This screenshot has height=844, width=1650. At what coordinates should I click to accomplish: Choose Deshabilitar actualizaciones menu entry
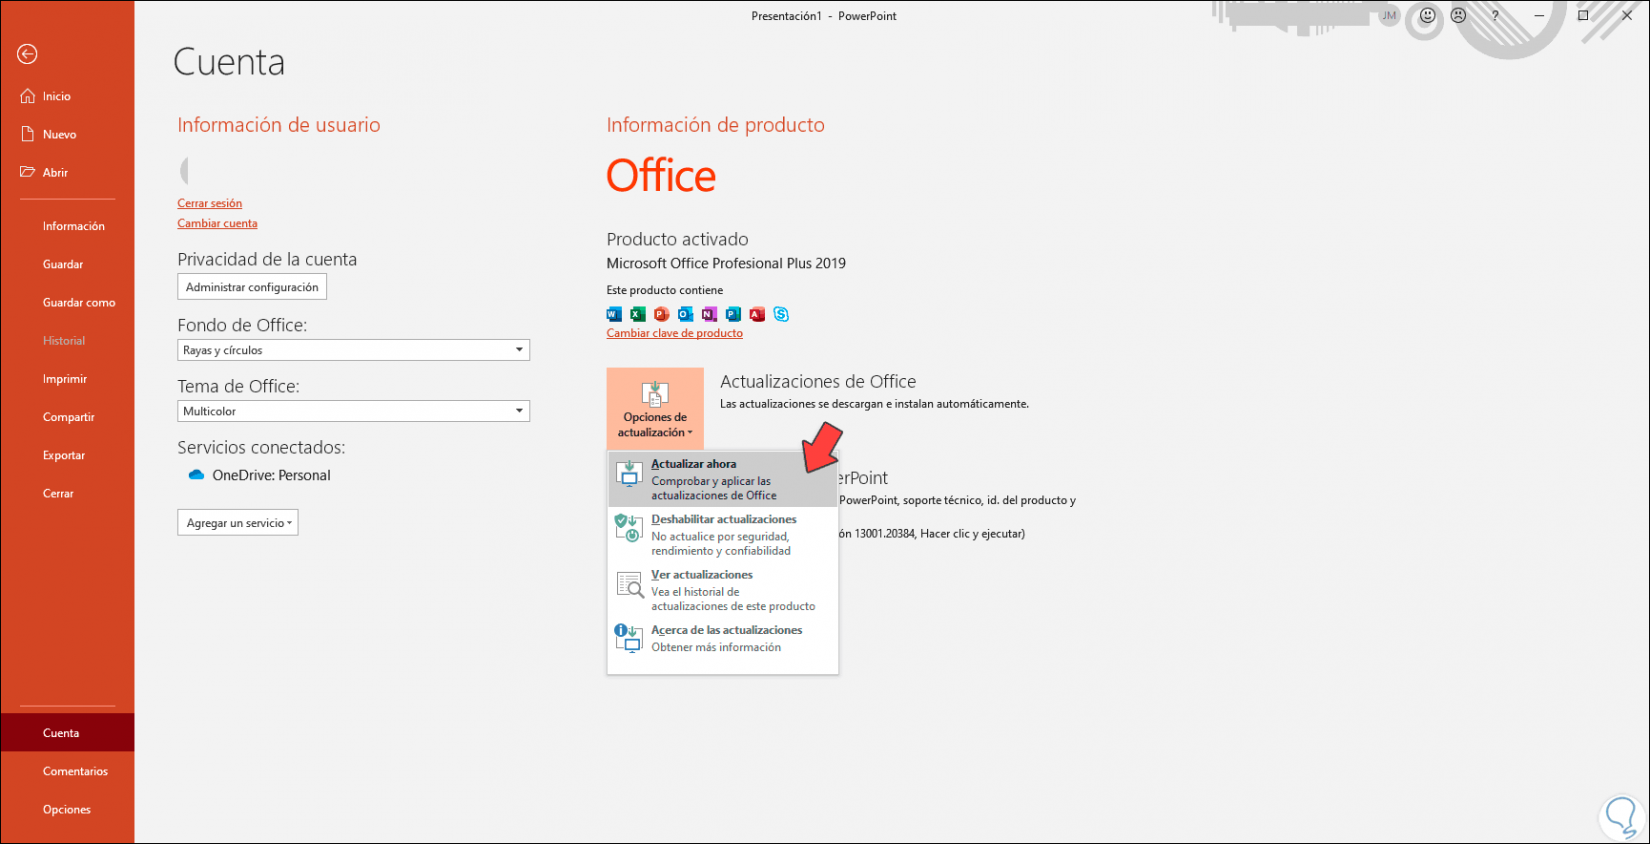tap(722, 535)
